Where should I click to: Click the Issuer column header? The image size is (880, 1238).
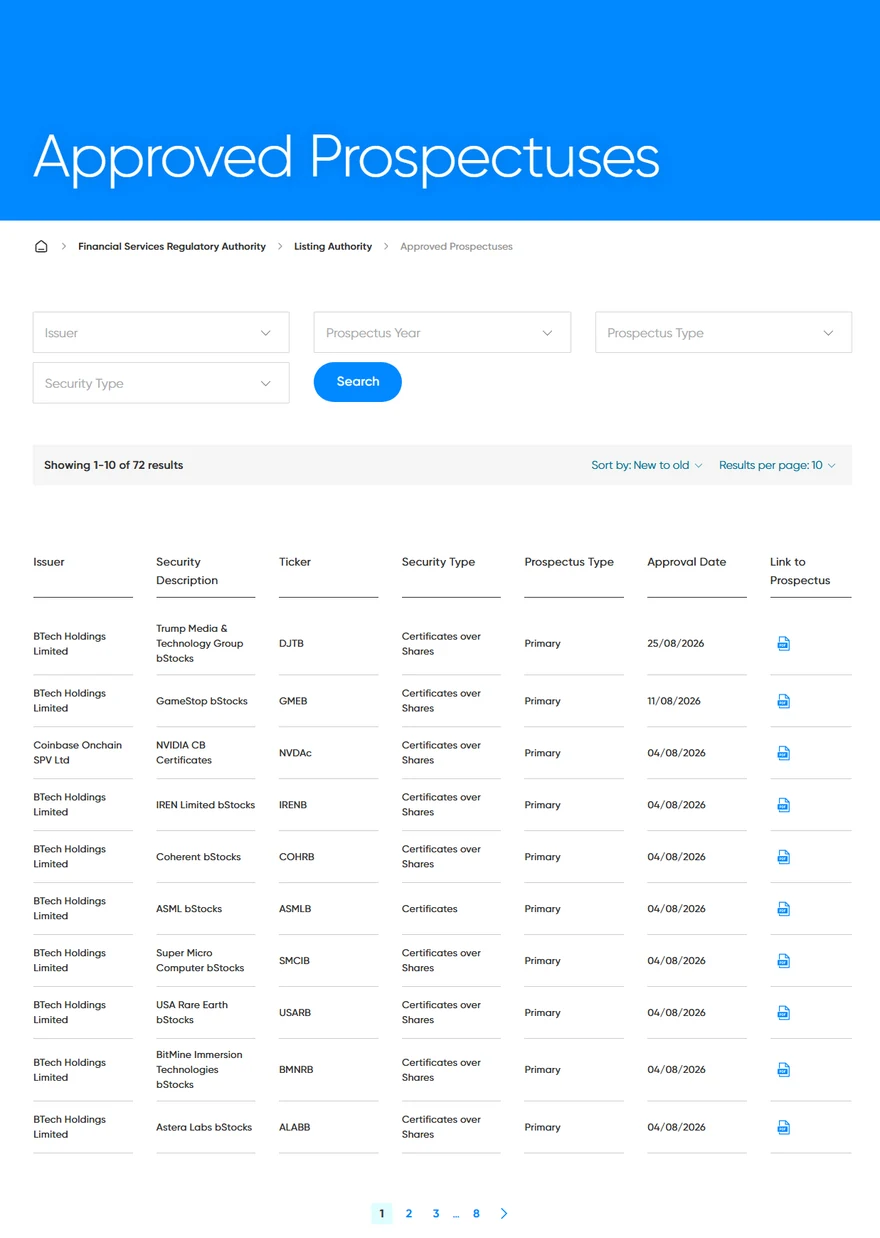coord(49,562)
